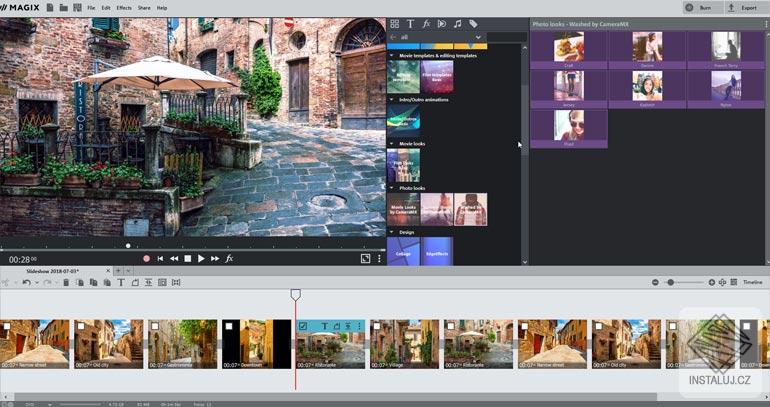
Task: Open the transitions tab in the media pool
Action: pyautogui.click(x=442, y=24)
